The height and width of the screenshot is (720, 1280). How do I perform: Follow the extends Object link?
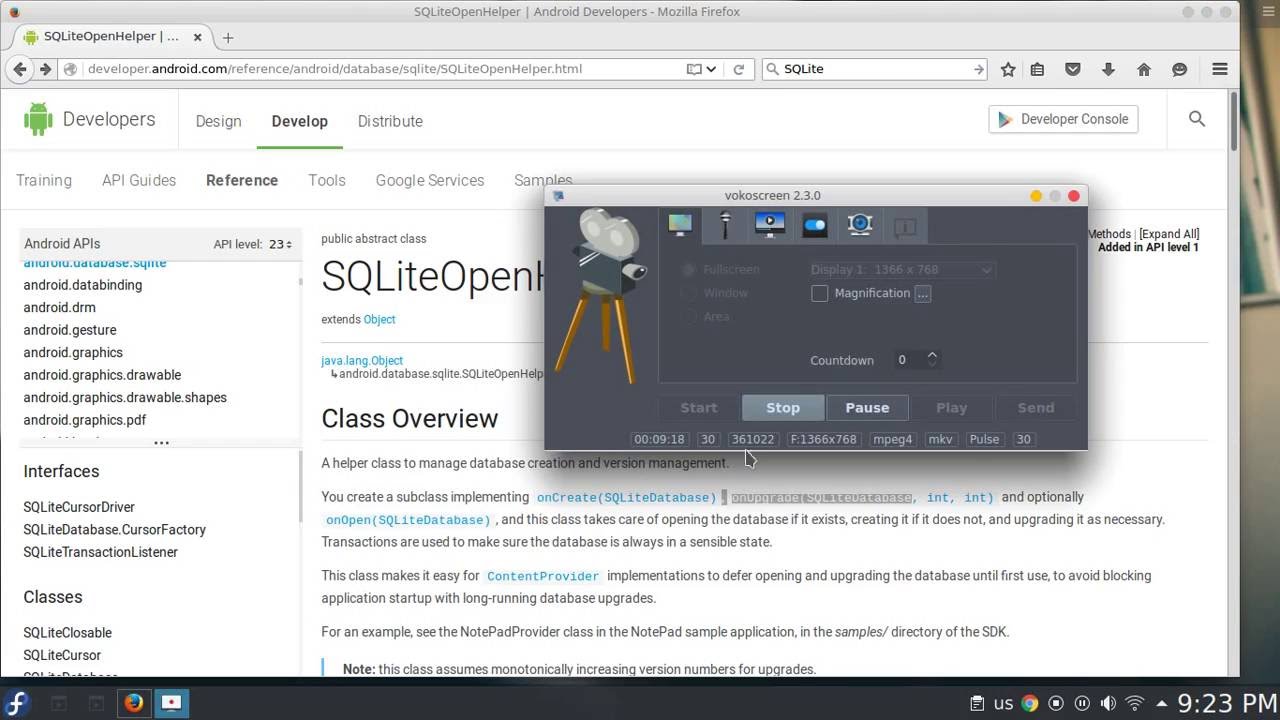tap(379, 319)
